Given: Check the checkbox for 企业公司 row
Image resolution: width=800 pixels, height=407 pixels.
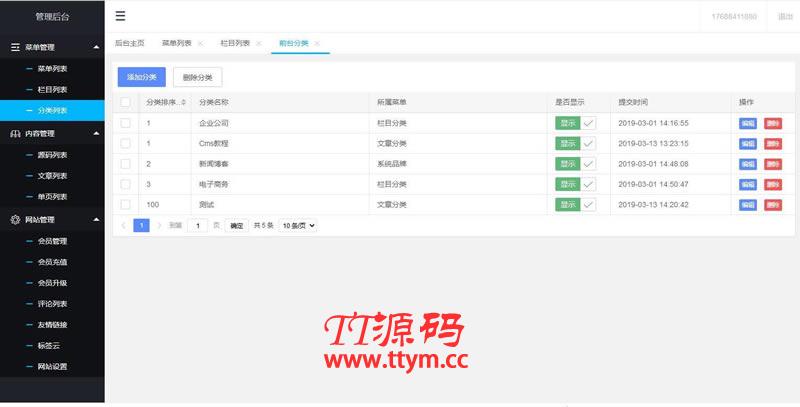Looking at the screenshot, I should coord(125,123).
